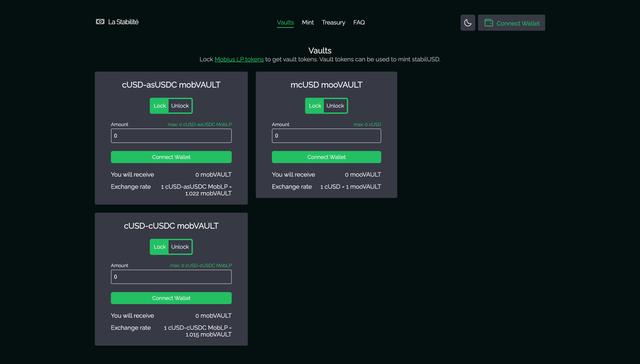Follow the Mobius LP tokens link
The width and height of the screenshot is (640, 364).
point(239,59)
